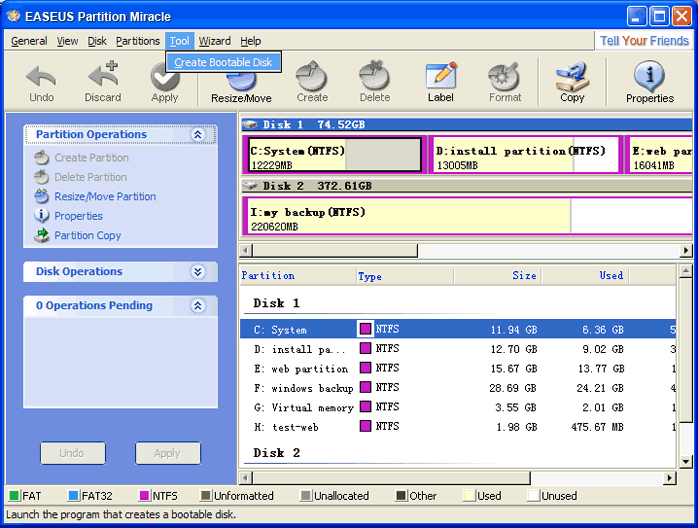Image resolution: width=698 pixels, height=528 pixels.
Task: Click Delete Partition icon in sidebar
Action: [41, 177]
